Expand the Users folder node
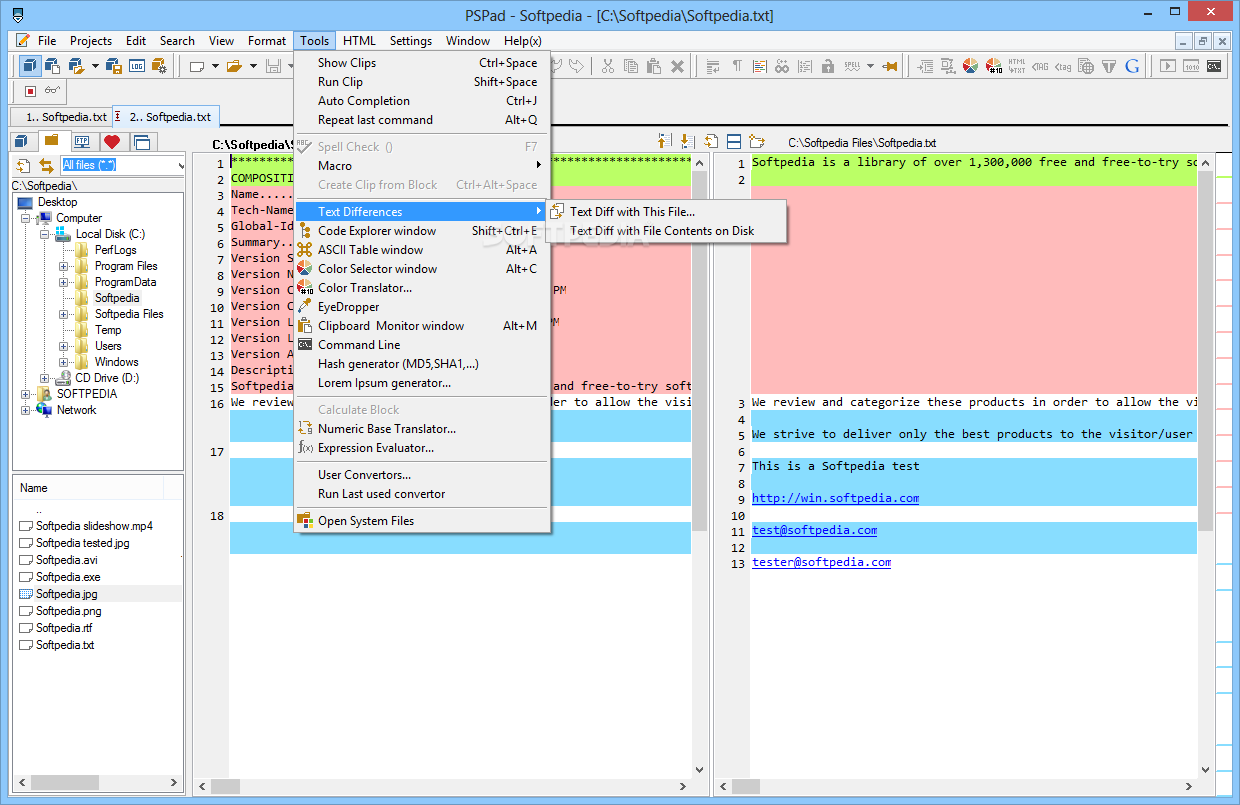This screenshot has width=1240, height=805. pos(63,346)
